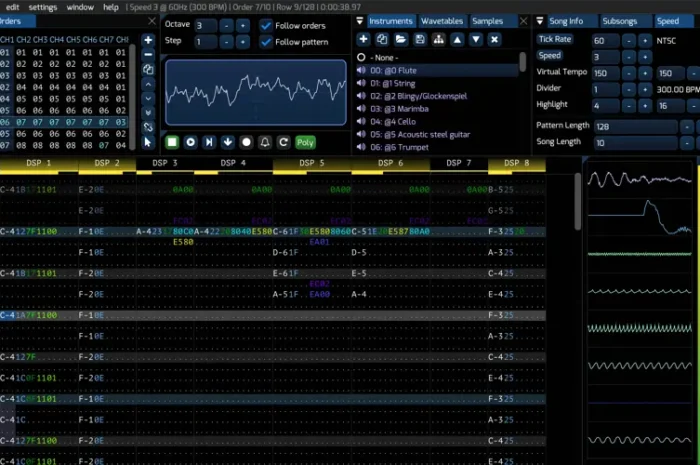Select the 05: @5 Acoustic steel guitar instrument
The height and width of the screenshot is (465, 700).
tap(438, 134)
